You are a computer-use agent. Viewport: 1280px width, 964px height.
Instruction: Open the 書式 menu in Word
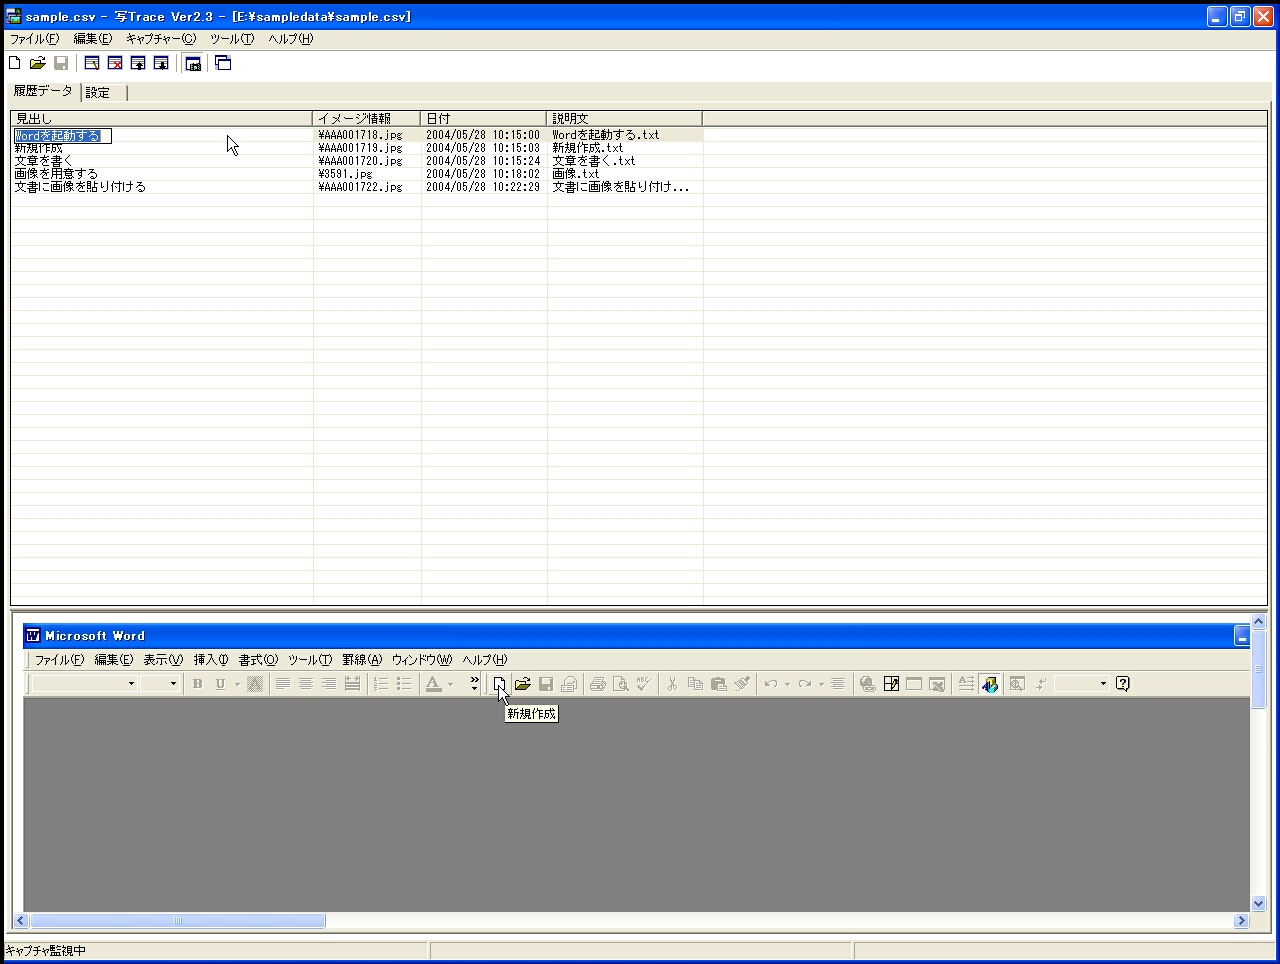(x=258, y=660)
